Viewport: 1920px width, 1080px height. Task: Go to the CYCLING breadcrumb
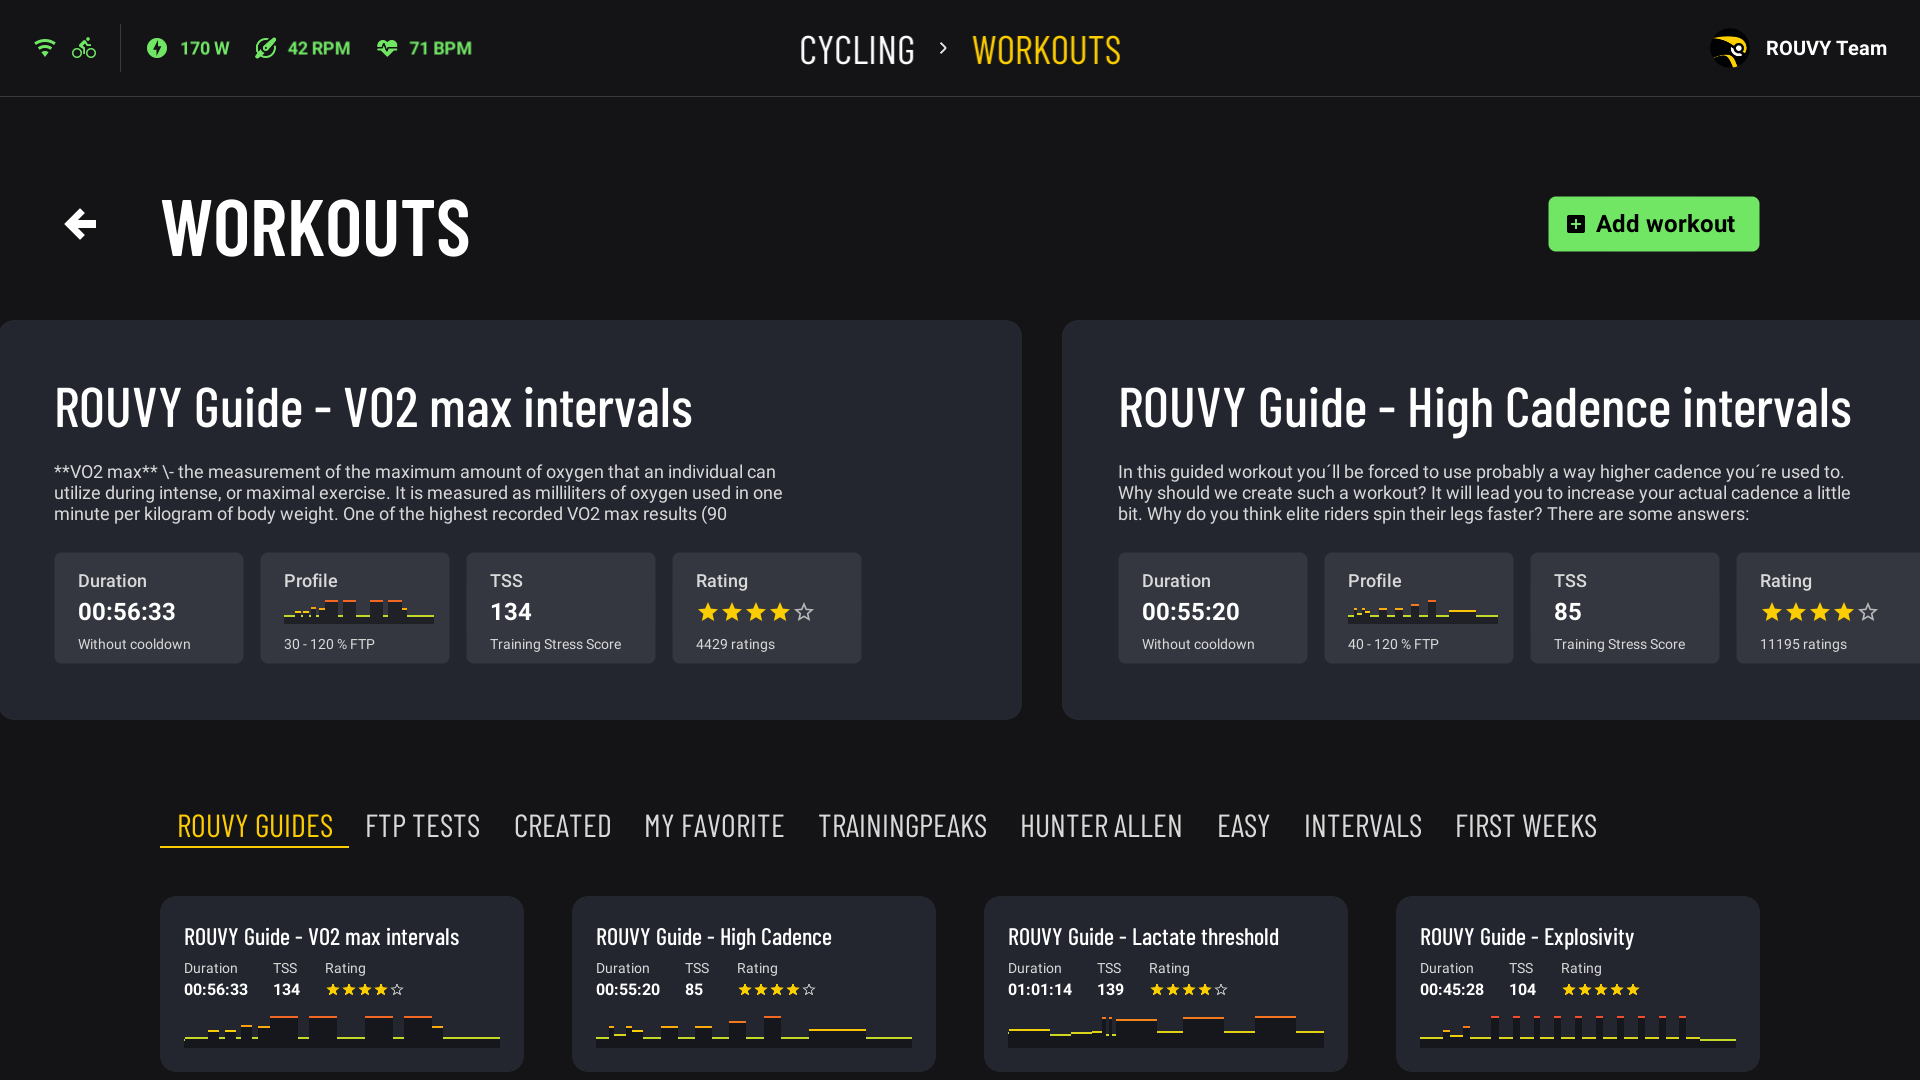[857, 50]
